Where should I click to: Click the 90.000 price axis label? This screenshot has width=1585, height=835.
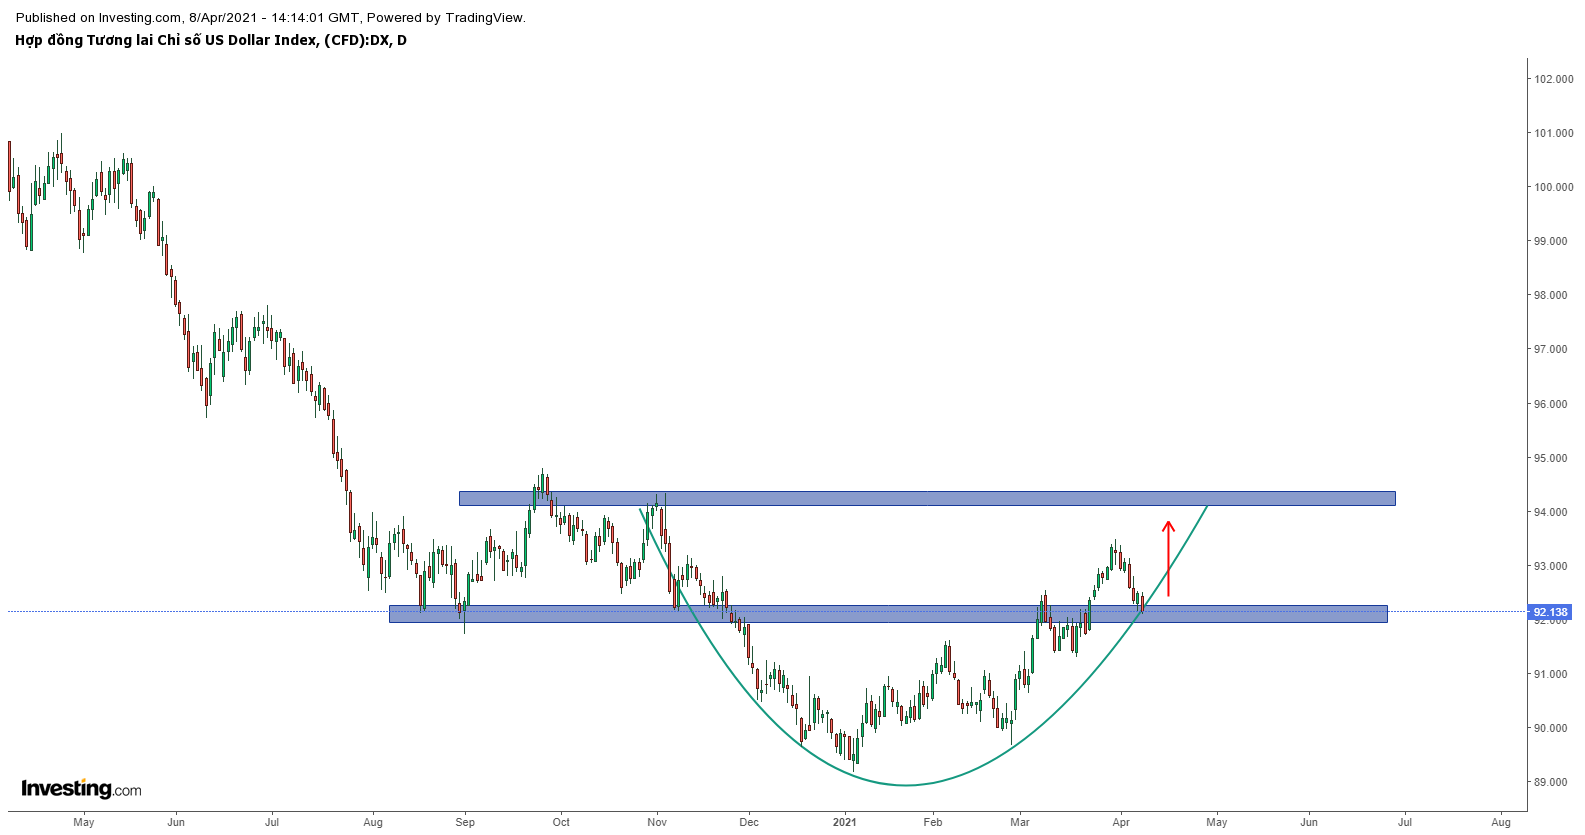coord(1553,728)
